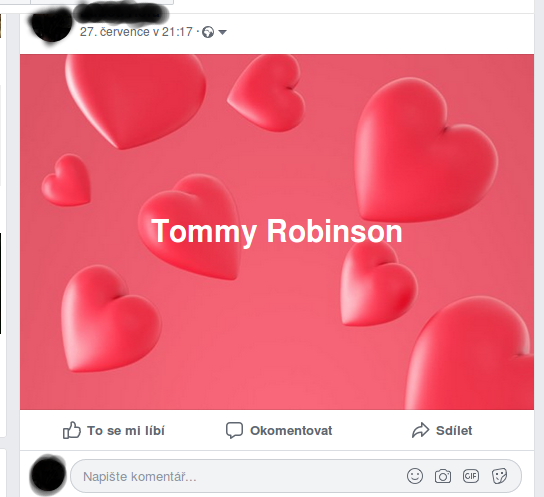Viewport: 544px width, 497px height.
Task: Open the GIF picker icon
Action: [471, 476]
